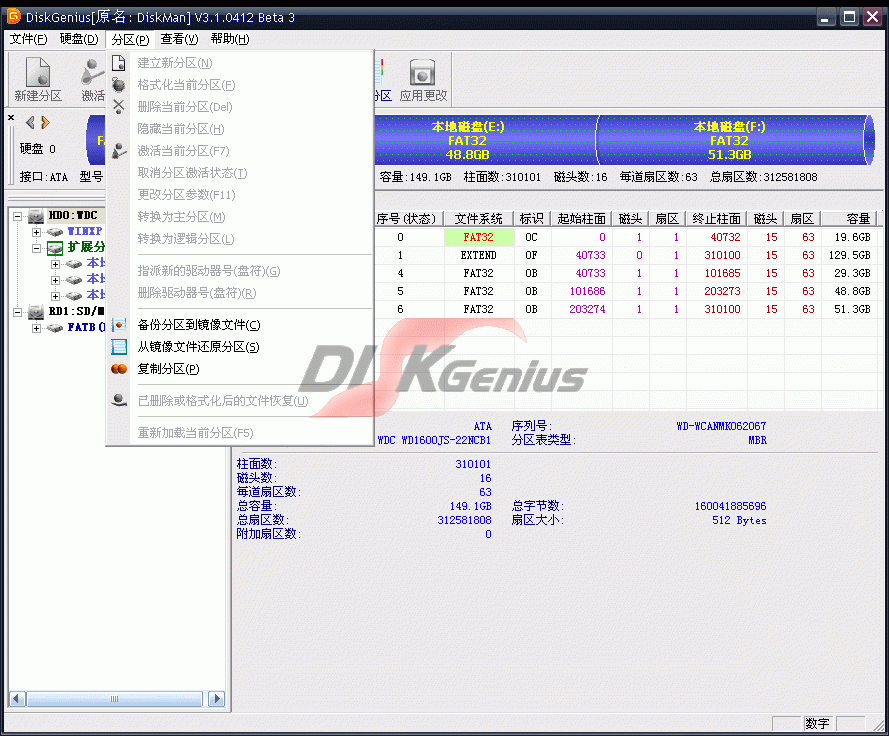Screen dimensions: 889x736
Task: Expand the first logical drive under 扩展分区
Action: tap(55, 264)
